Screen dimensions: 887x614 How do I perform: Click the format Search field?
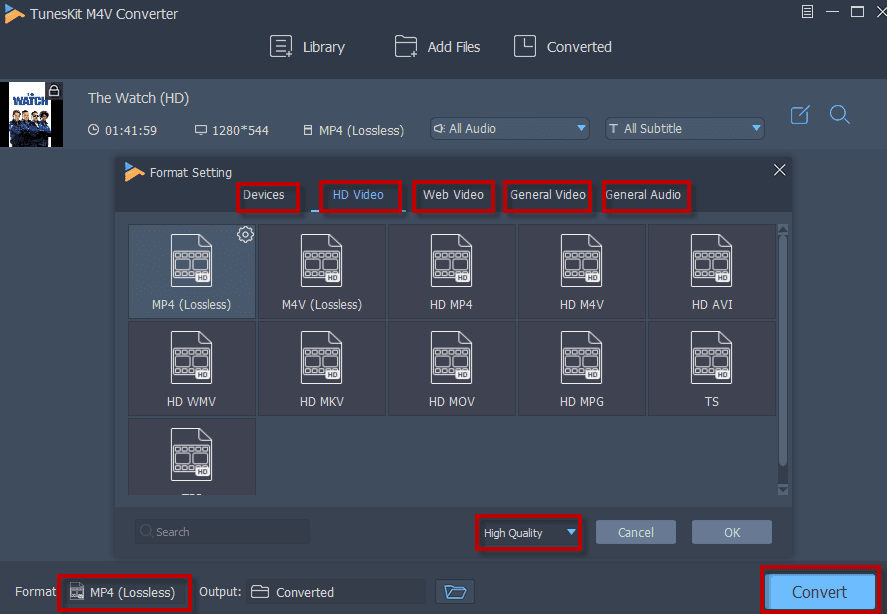222,532
